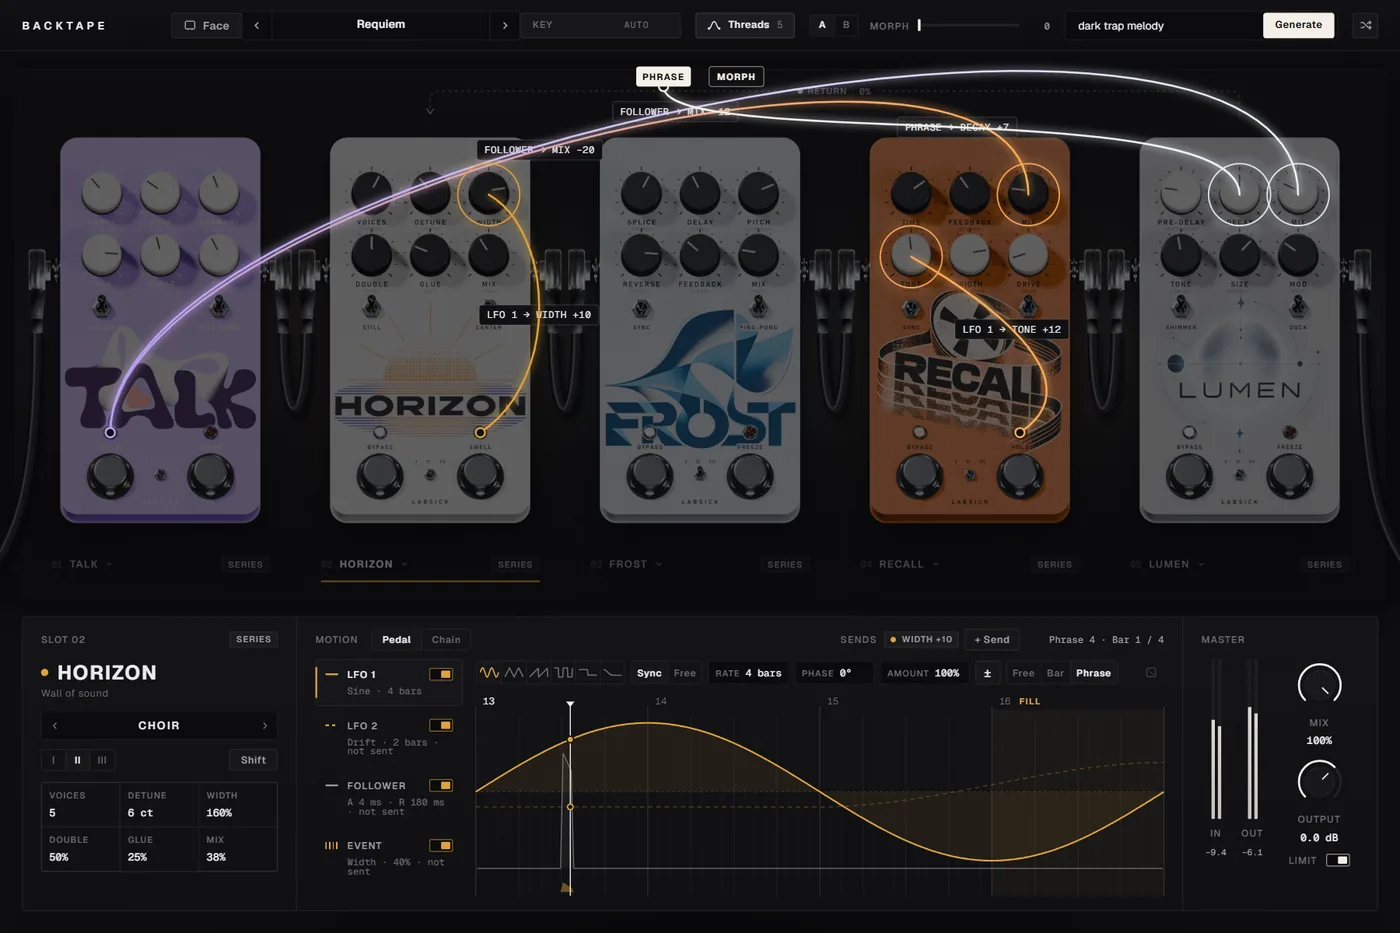This screenshot has width=1400, height=933.
Task: Toggle the master Limit switch
Action: 1338,860
